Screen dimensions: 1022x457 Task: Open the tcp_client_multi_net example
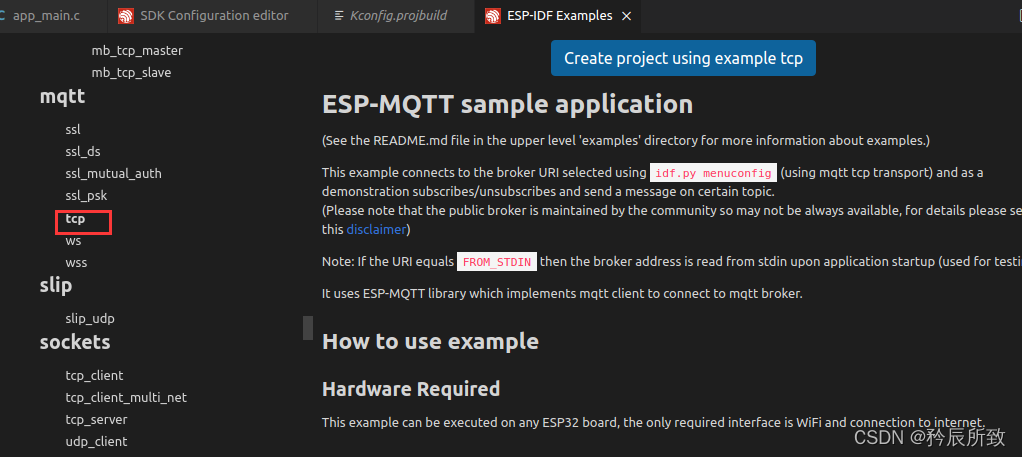tap(126, 397)
